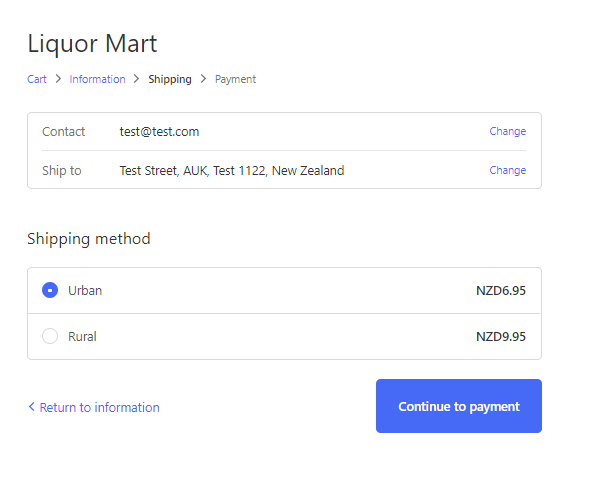The image size is (593, 502).
Task: Click the NZD6.95 Urban price
Action: [x=501, y=291]
